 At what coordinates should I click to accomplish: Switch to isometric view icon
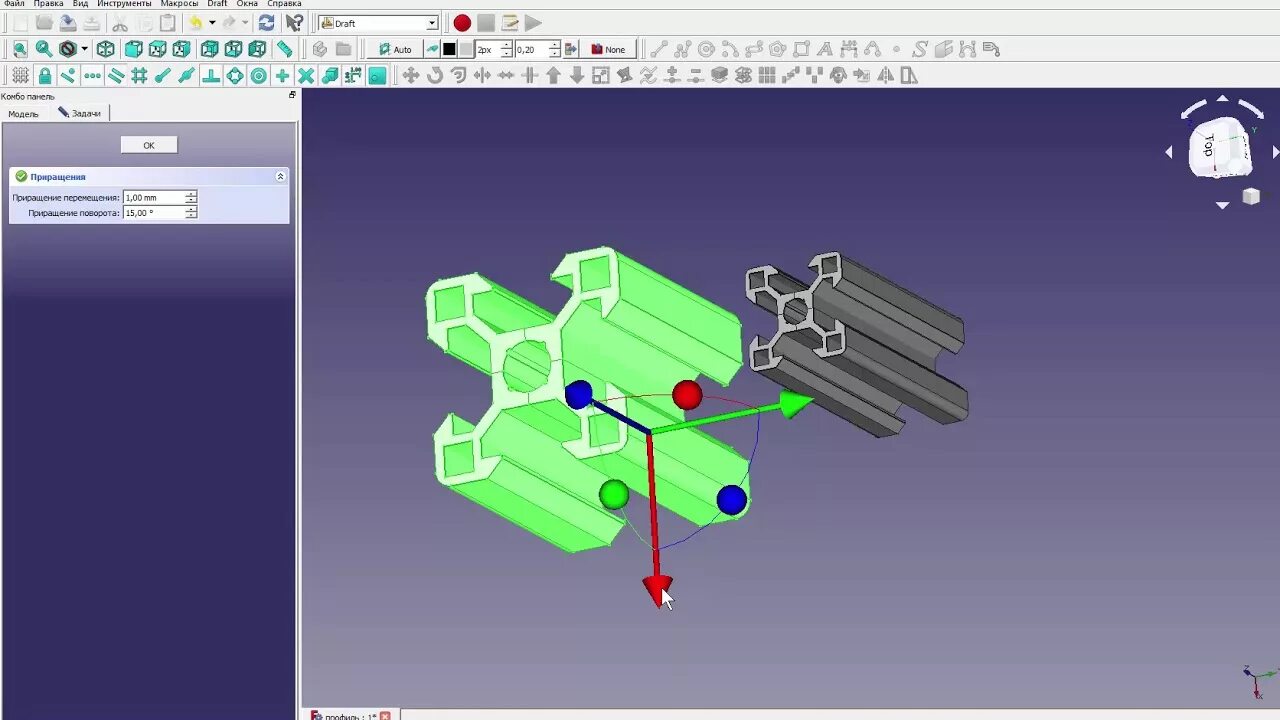pos(105,49)
